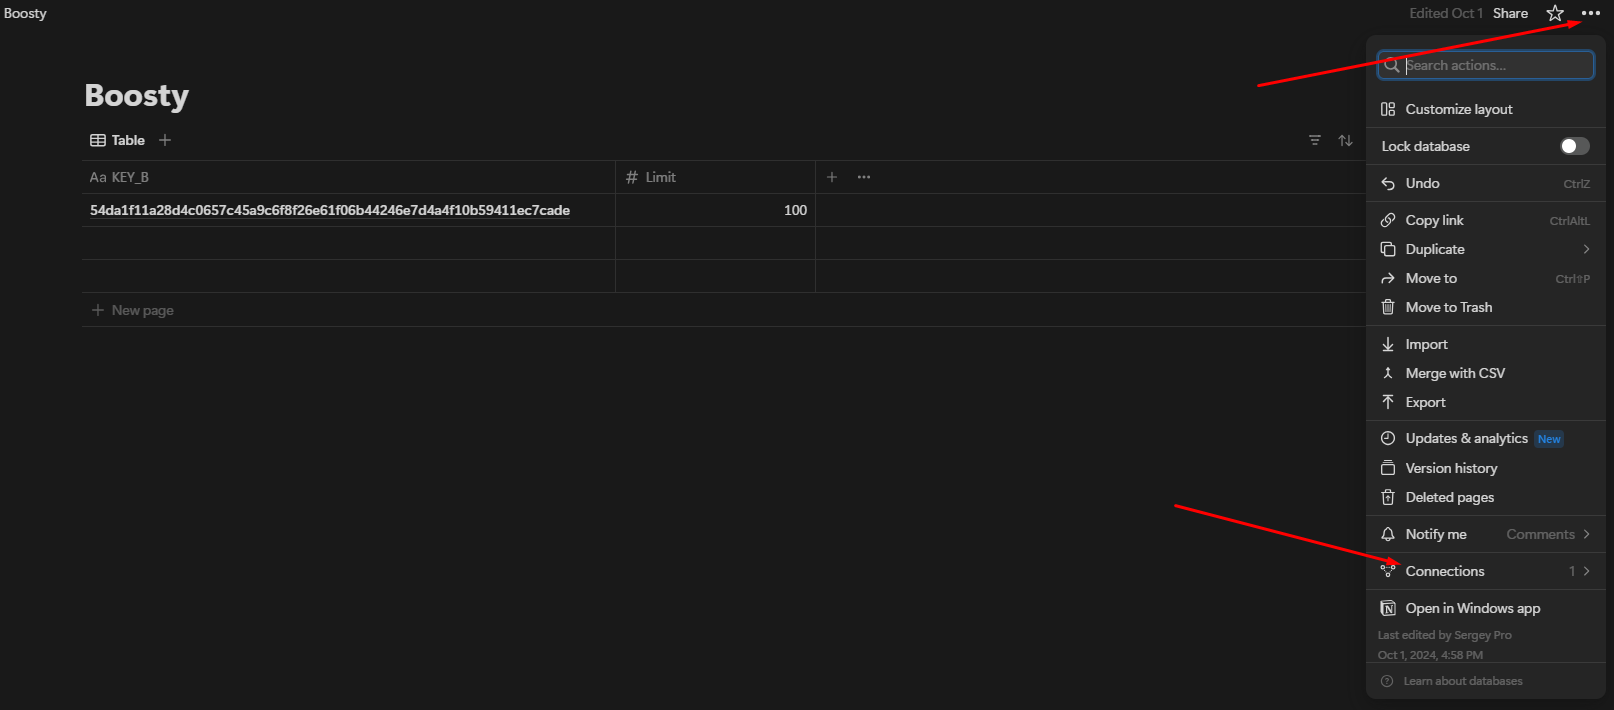Click the Import download icon

(1388, 344)
